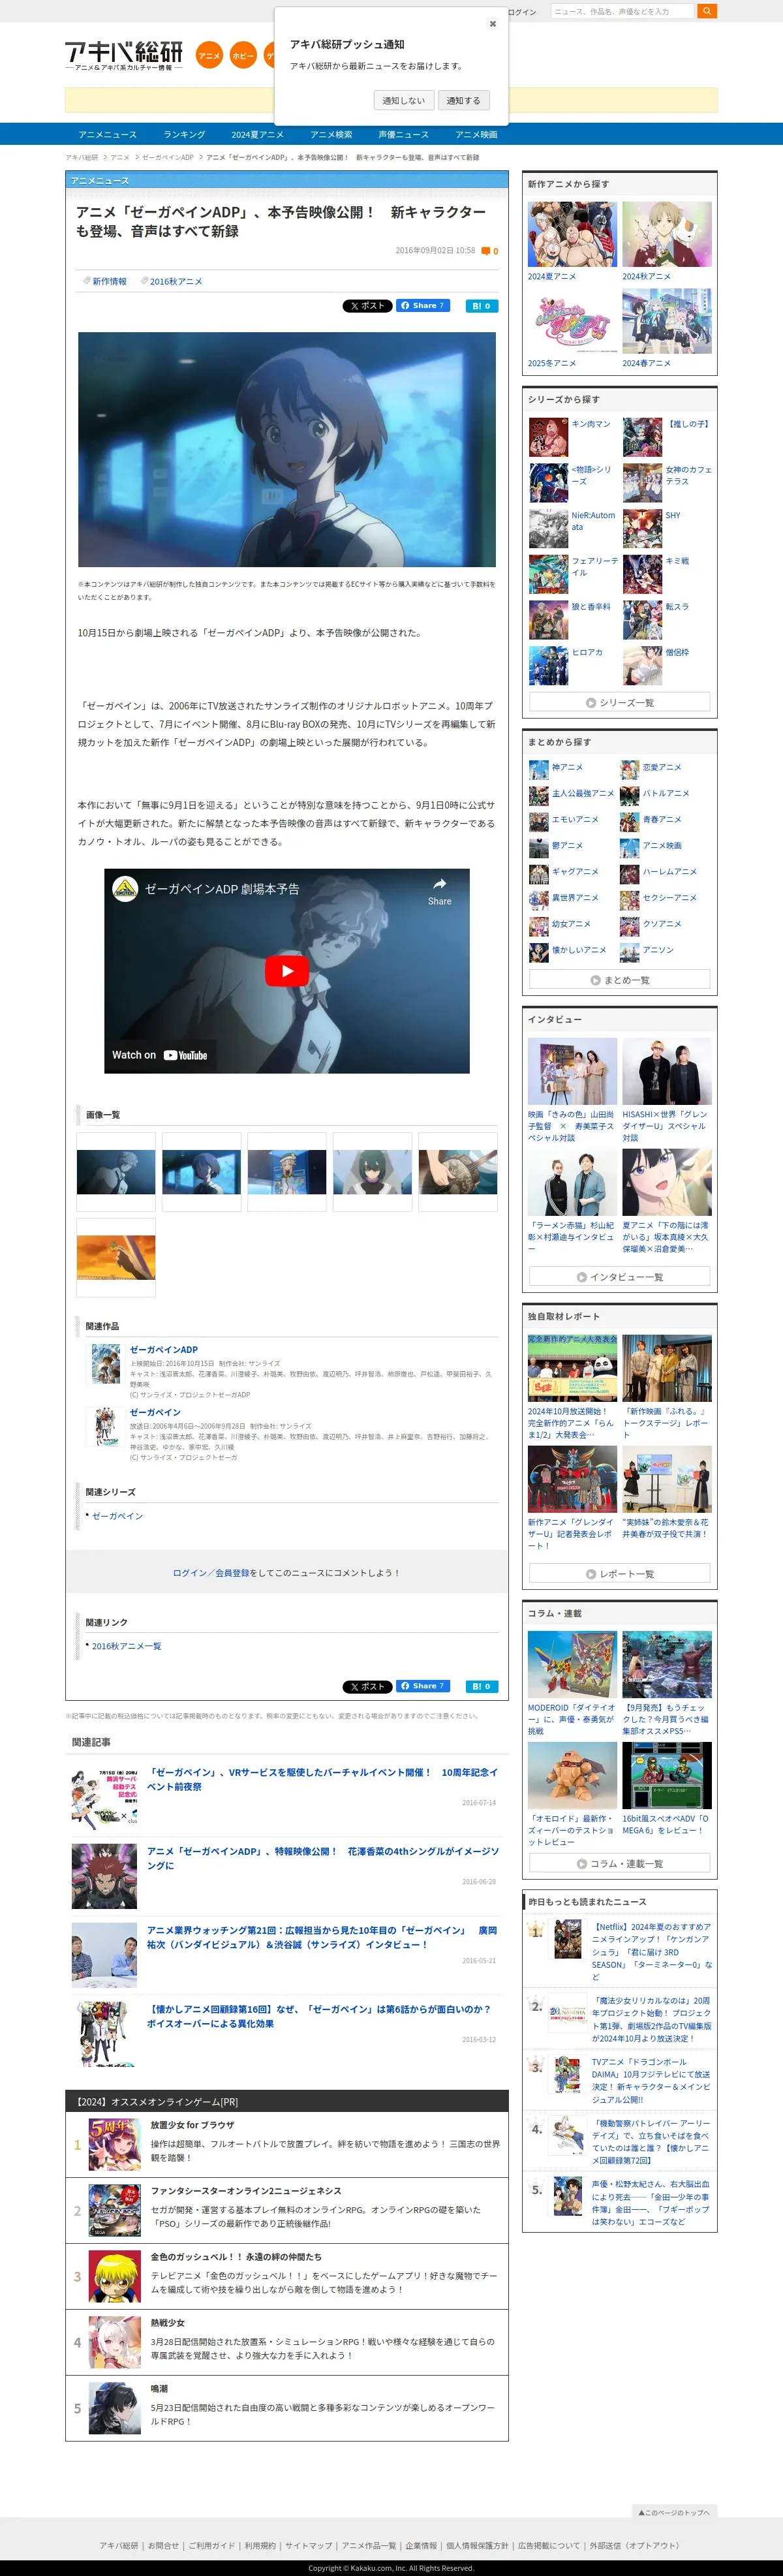Image resolution: width=783 pixels, height=2576 pixels.
Task: Click the 通知しない button
Action: [403, 100]
